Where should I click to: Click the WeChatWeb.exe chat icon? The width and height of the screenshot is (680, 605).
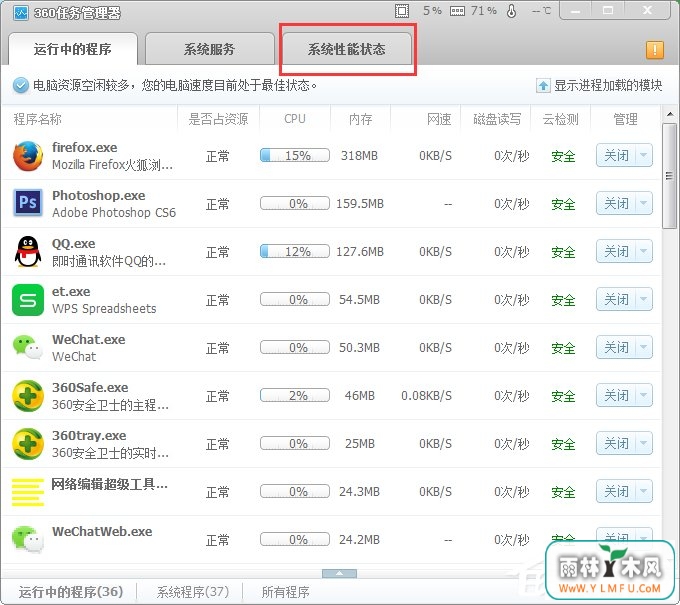(28, 539)
